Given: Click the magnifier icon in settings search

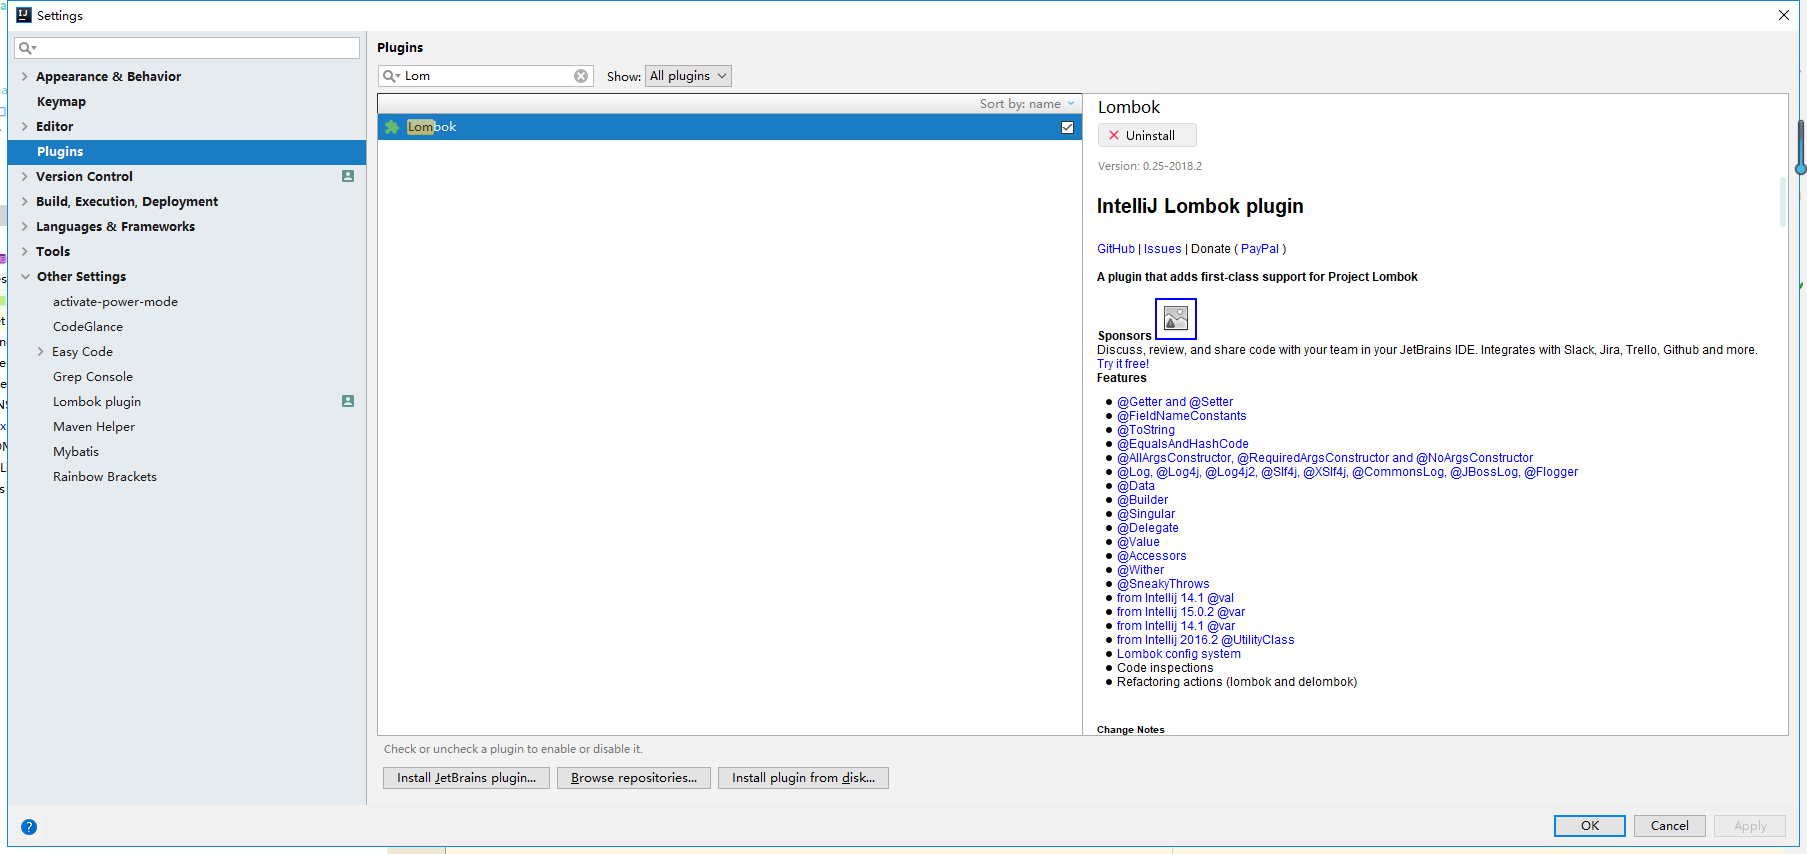Looking at the screenshot, I should [x=27, y=48].
